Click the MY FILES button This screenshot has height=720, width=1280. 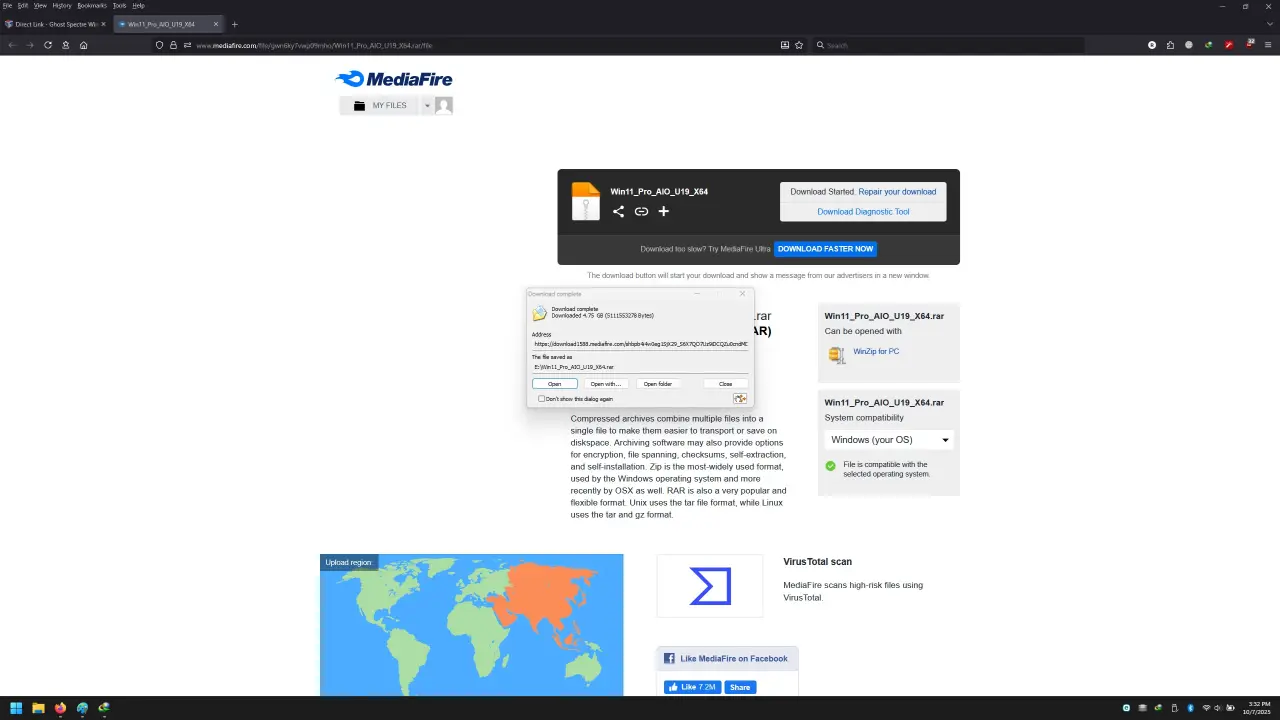pos(380,105)
